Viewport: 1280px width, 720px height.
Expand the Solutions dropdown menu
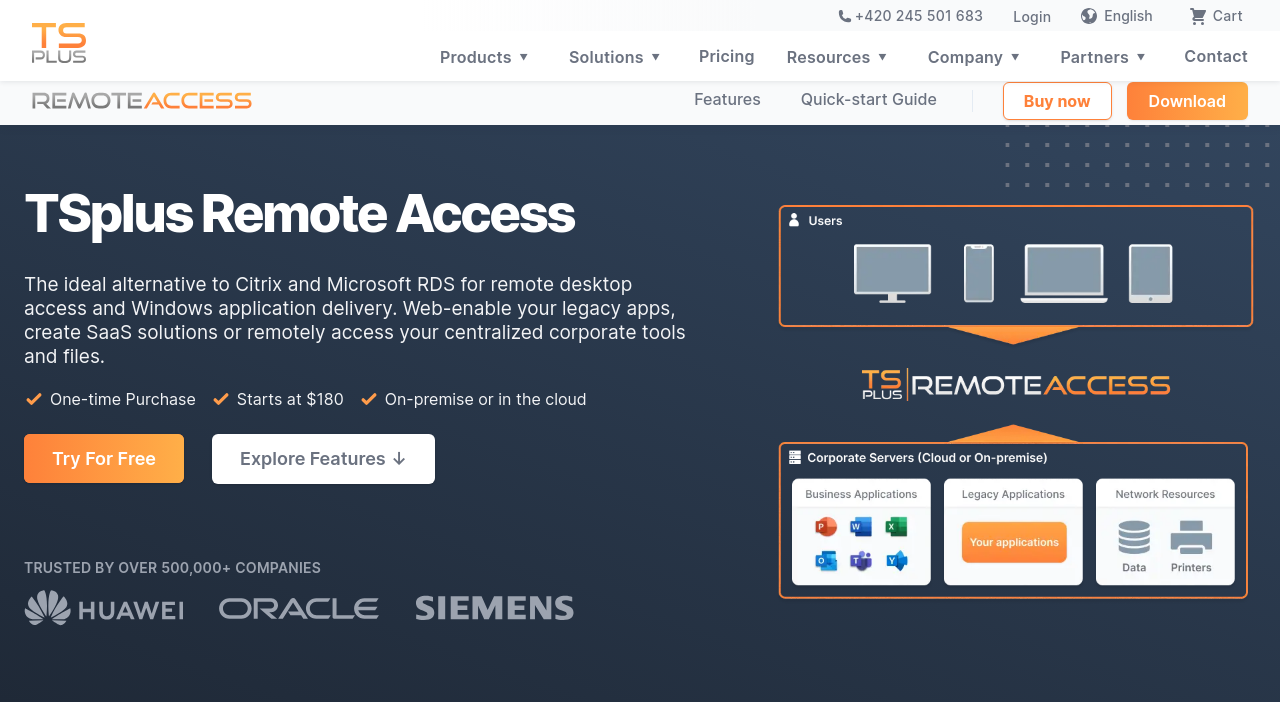615,57
